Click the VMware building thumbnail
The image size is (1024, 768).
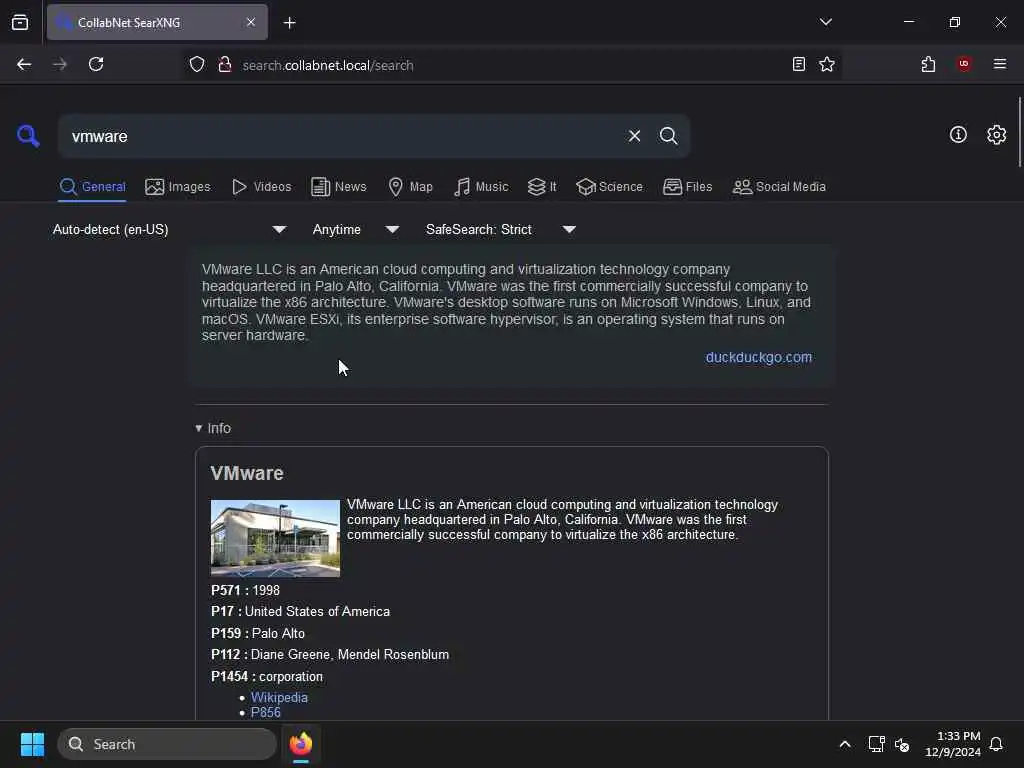[x=275, y=538]
